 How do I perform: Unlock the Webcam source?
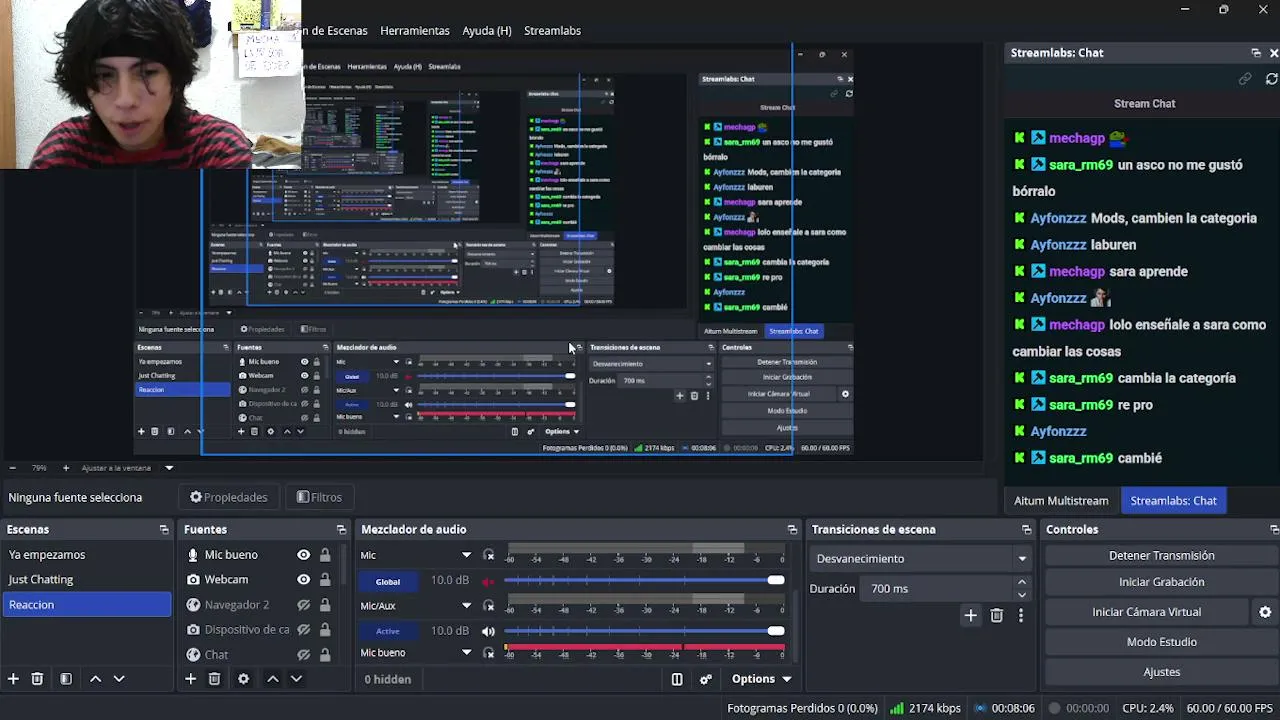325,580
